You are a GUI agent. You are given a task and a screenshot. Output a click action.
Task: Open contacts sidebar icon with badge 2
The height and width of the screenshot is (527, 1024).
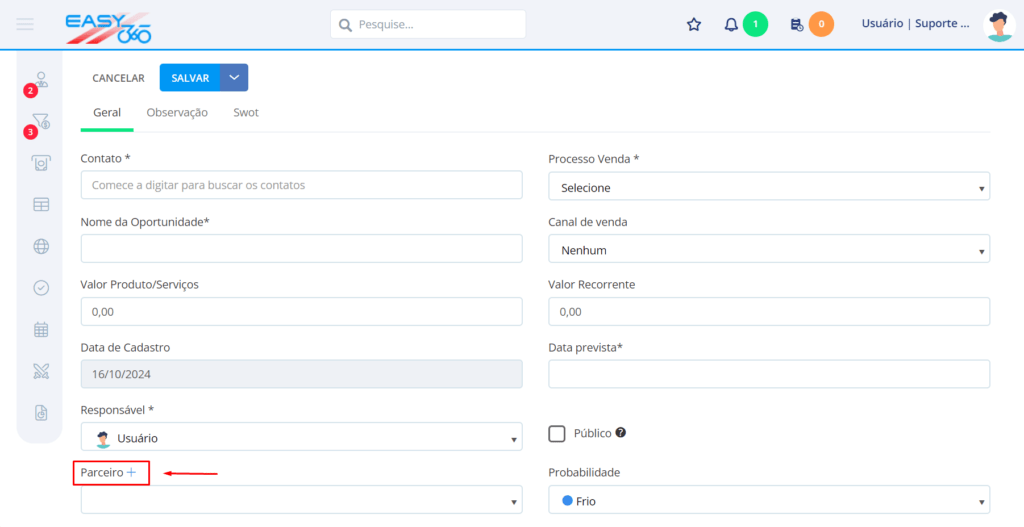point(42,80)
